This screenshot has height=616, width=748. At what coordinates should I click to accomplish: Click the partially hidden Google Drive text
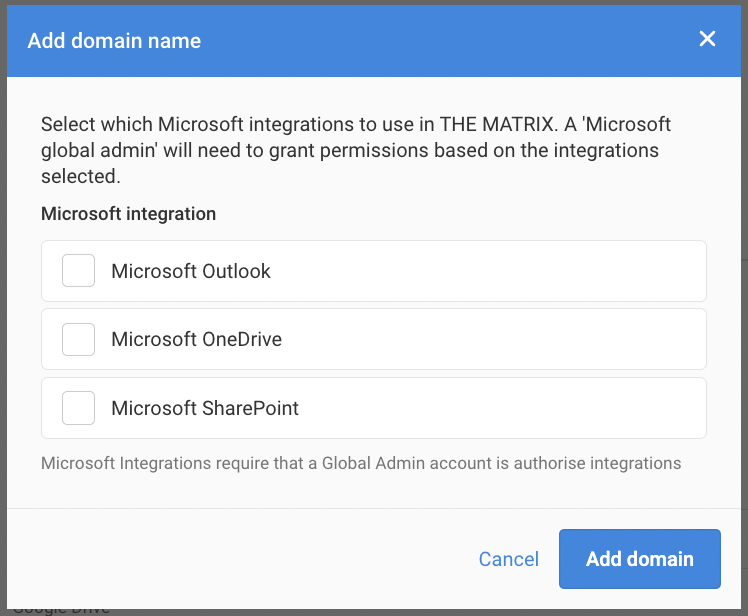tap(60, 609)
